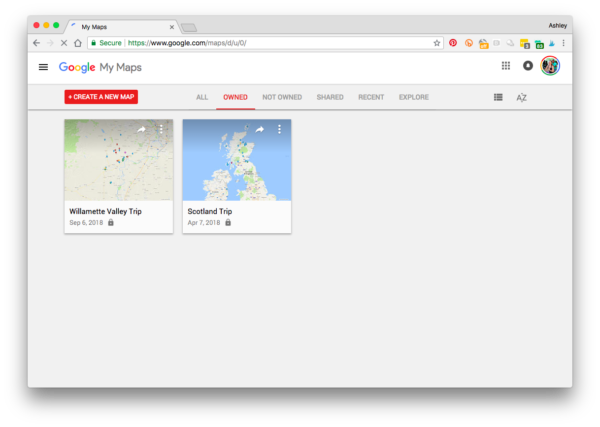Sort maps alphabetically with AZ icon

point(521,98)
